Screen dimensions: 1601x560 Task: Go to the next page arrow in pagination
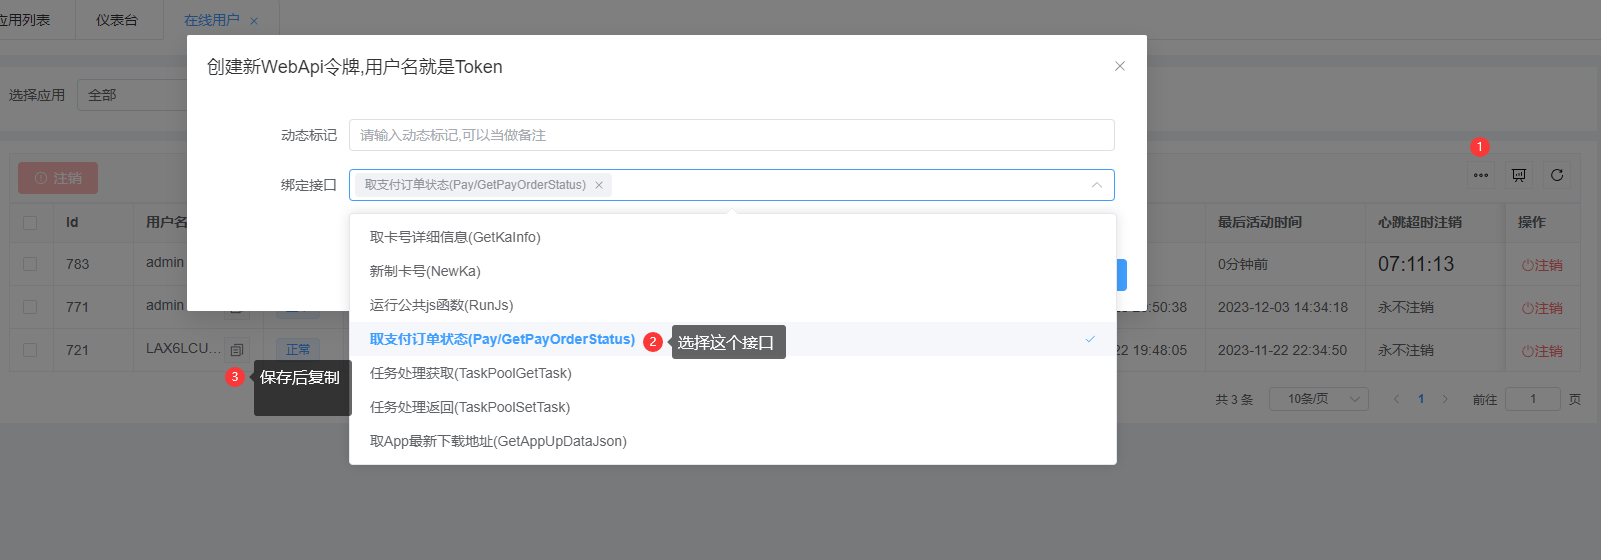click(x=1444, y=399)
